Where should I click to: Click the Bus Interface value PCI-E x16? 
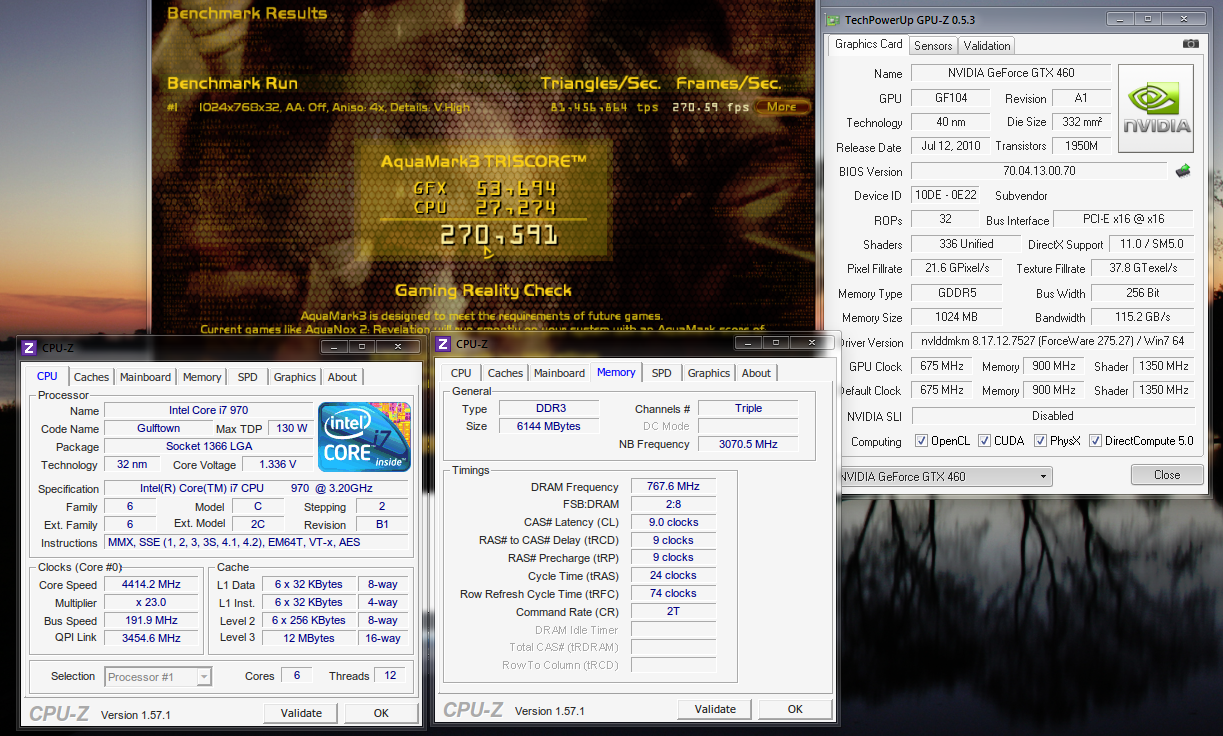click(1124, 220)
